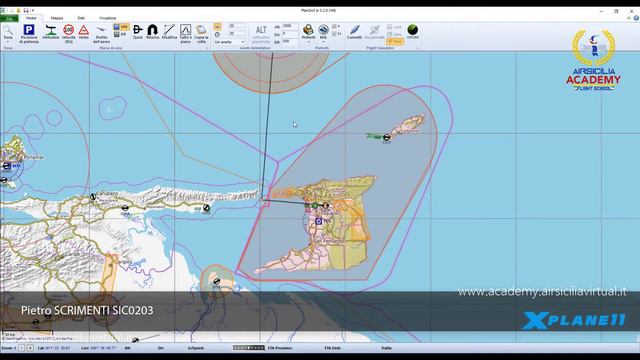Switch to the Visualizza ribbon tab
The image size is (640, 360).
point(107,18)
